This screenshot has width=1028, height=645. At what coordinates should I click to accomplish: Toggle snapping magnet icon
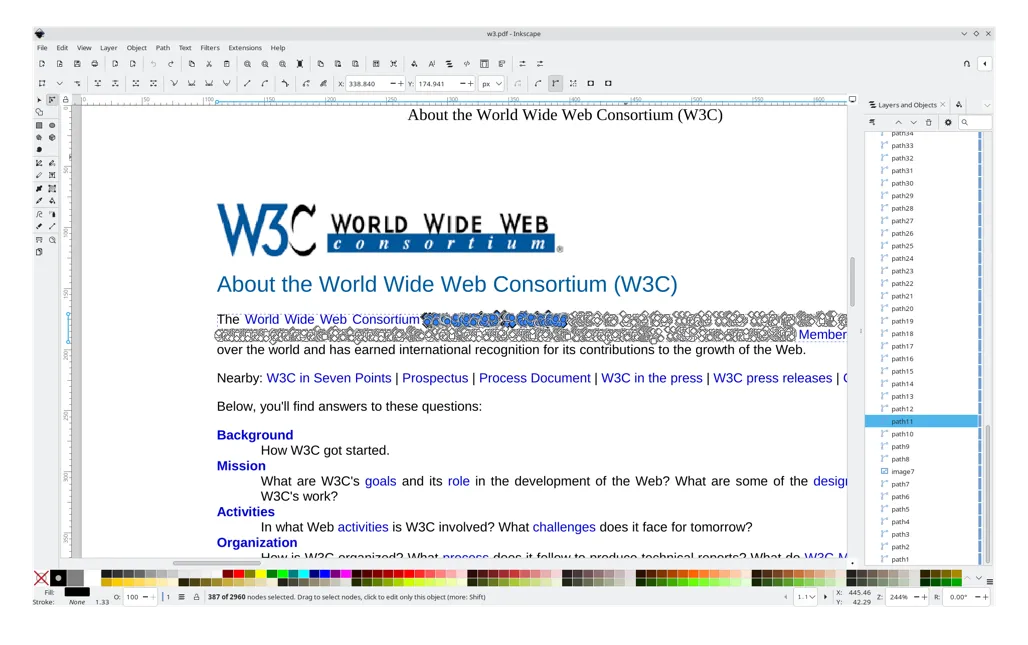tap(967, 64)
